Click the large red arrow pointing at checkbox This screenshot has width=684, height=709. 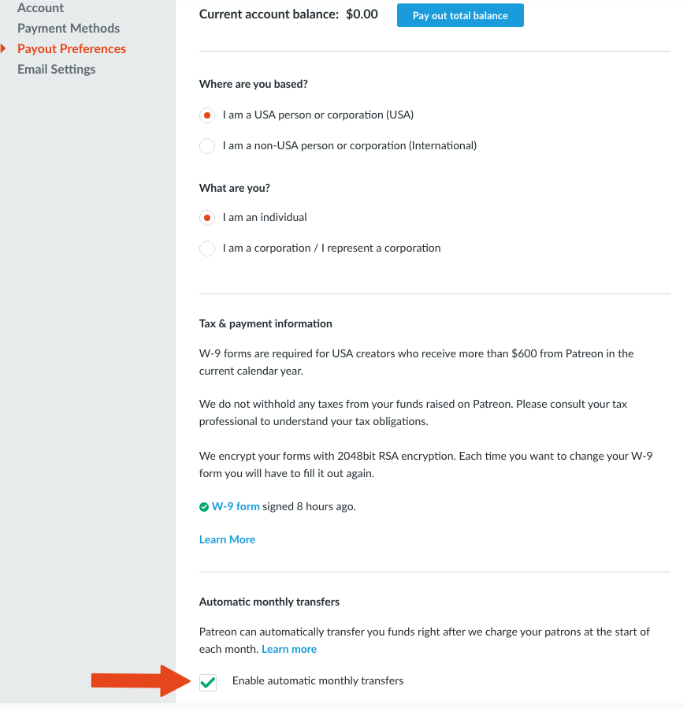coord(139,681)
